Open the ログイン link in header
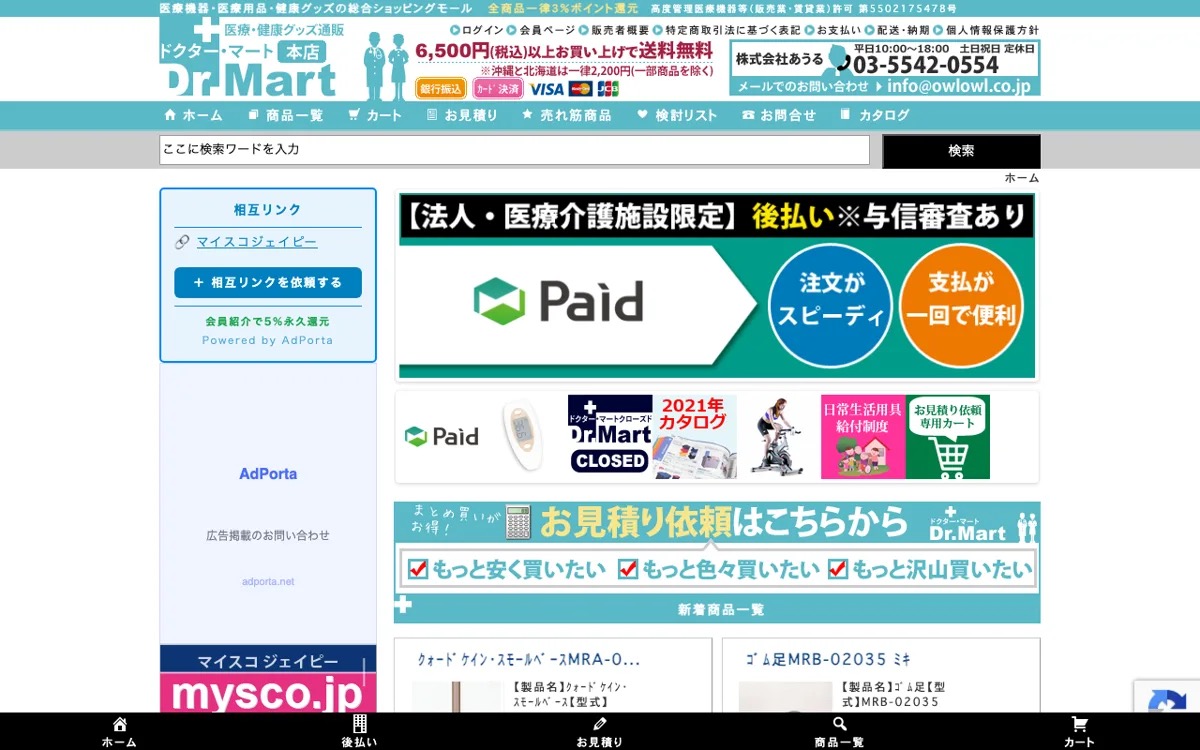The height and width of the screenshot is (750, 1200). [x=476, y=30]
